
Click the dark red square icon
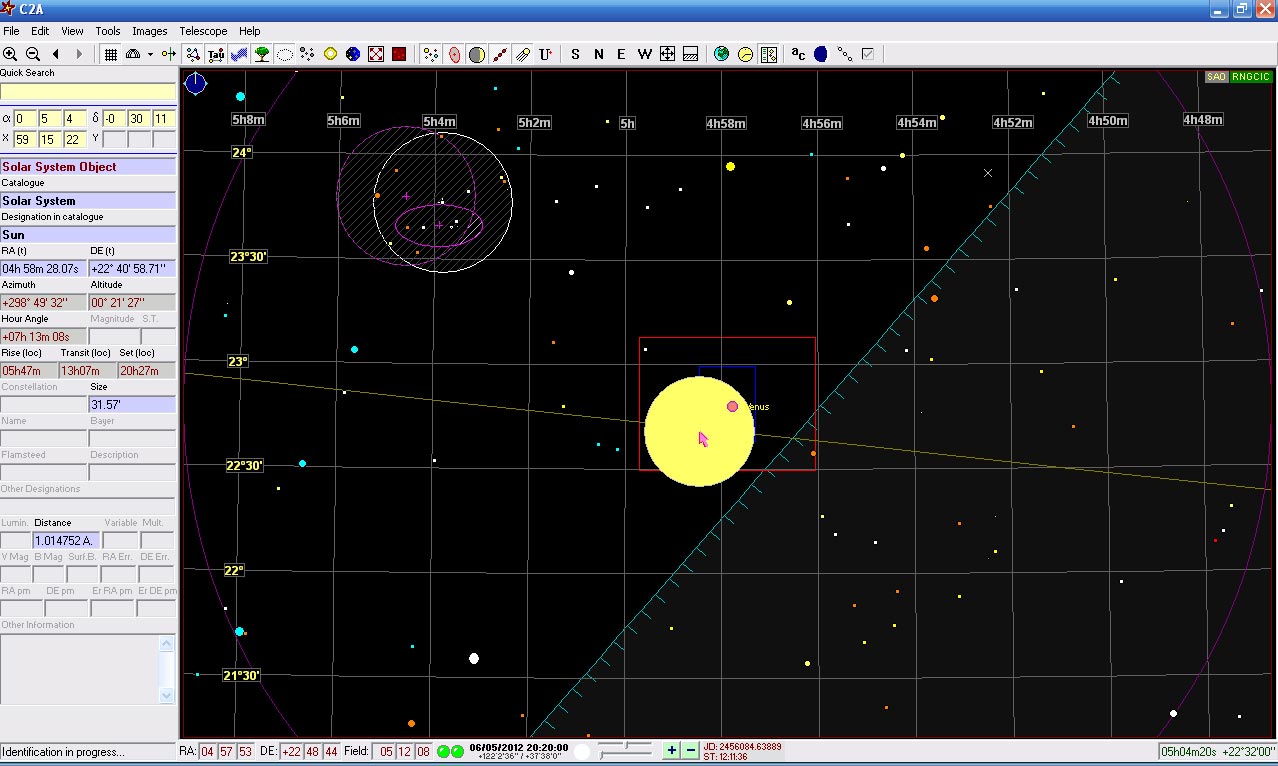click(x=399, y=54)
